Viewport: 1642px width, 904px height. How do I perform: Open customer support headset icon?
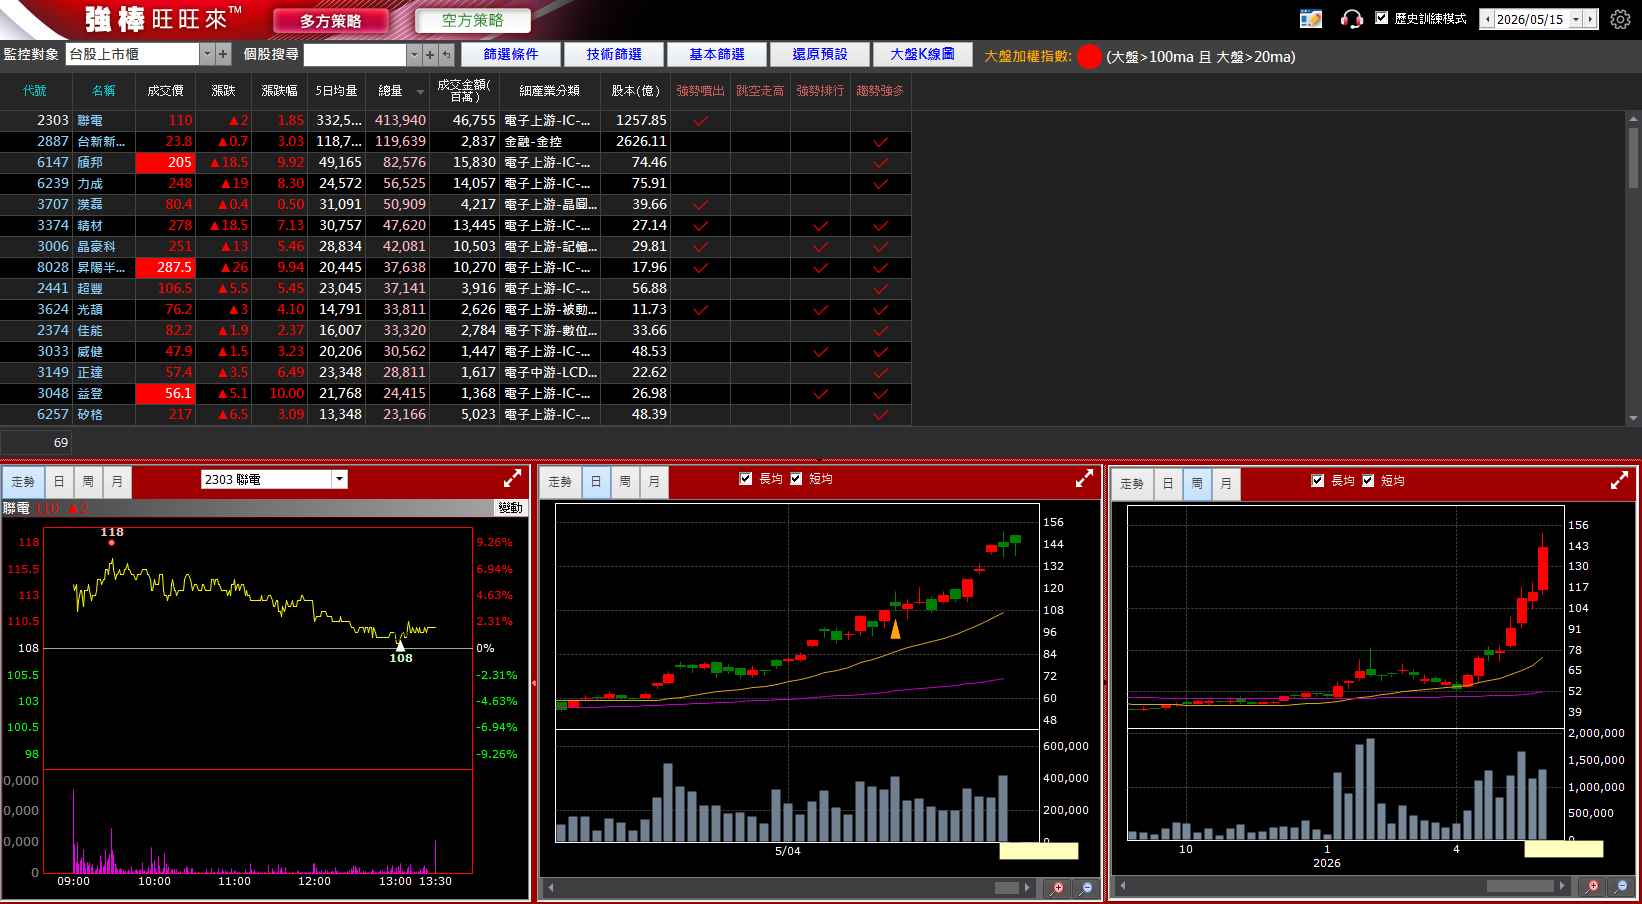[x=1352, y=19]
